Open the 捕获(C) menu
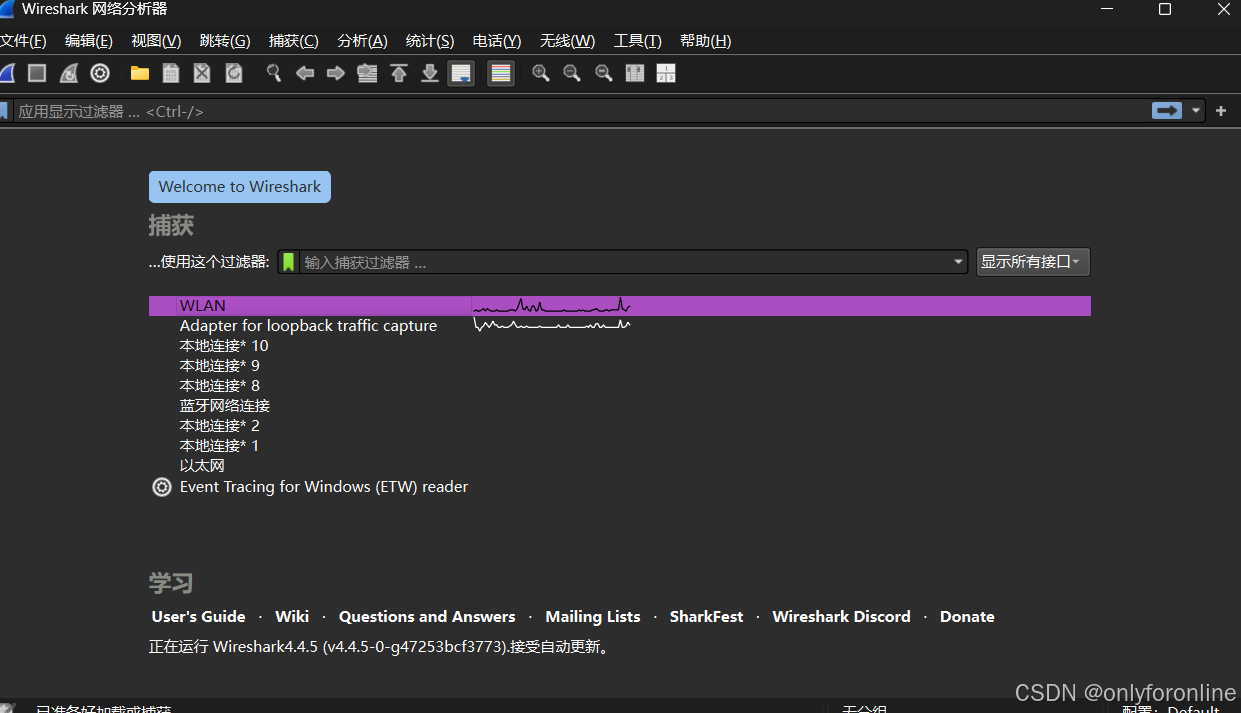Screen dimensions: 1241x713 point(294,41)
